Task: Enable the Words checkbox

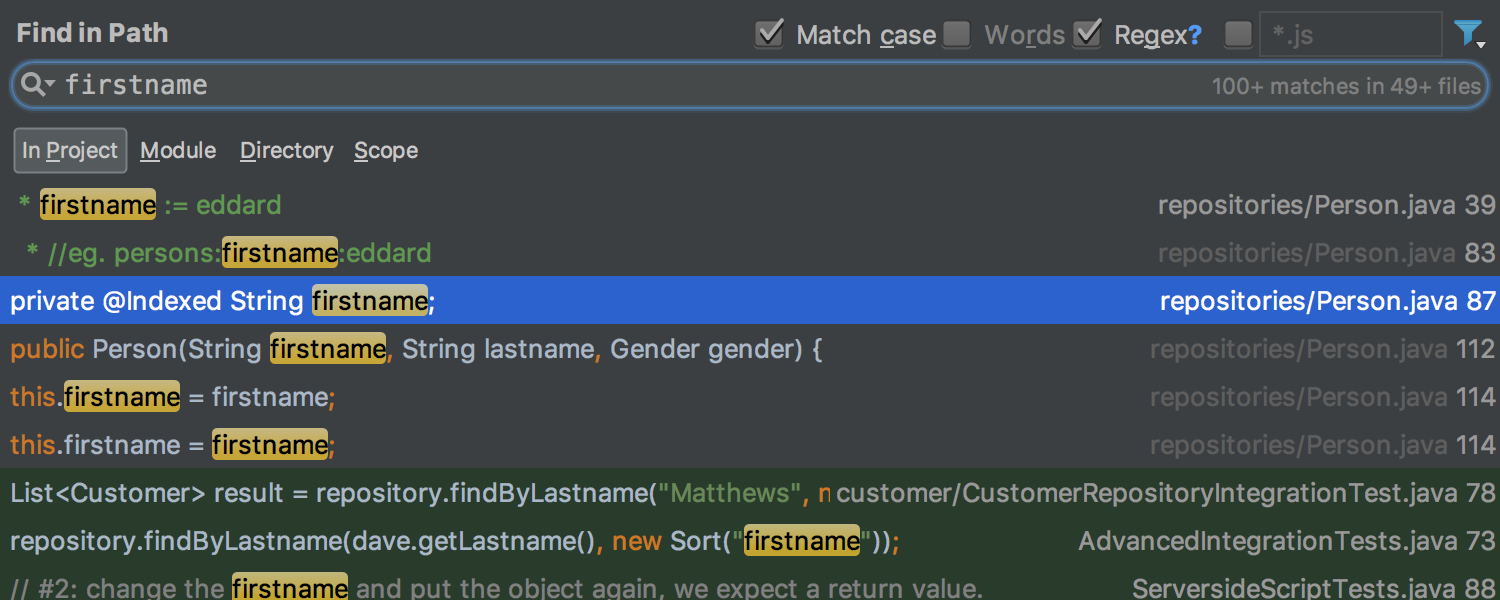Action: tap(957, 34)
